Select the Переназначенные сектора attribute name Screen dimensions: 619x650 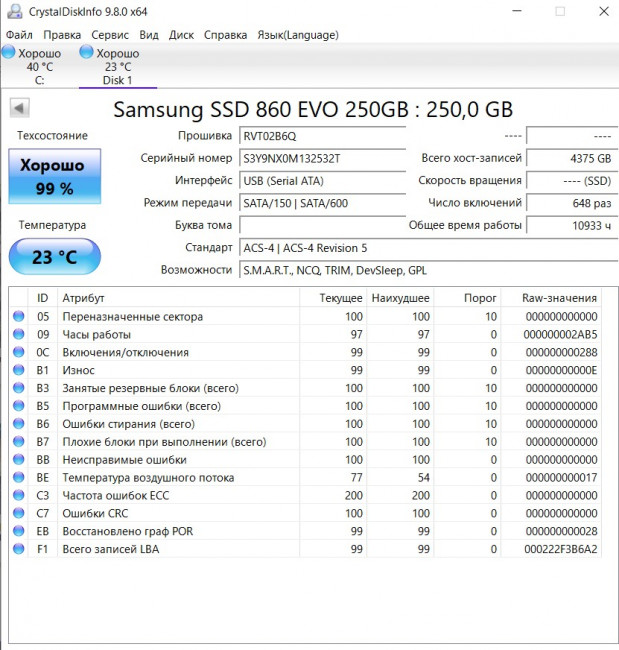[133, 317]
